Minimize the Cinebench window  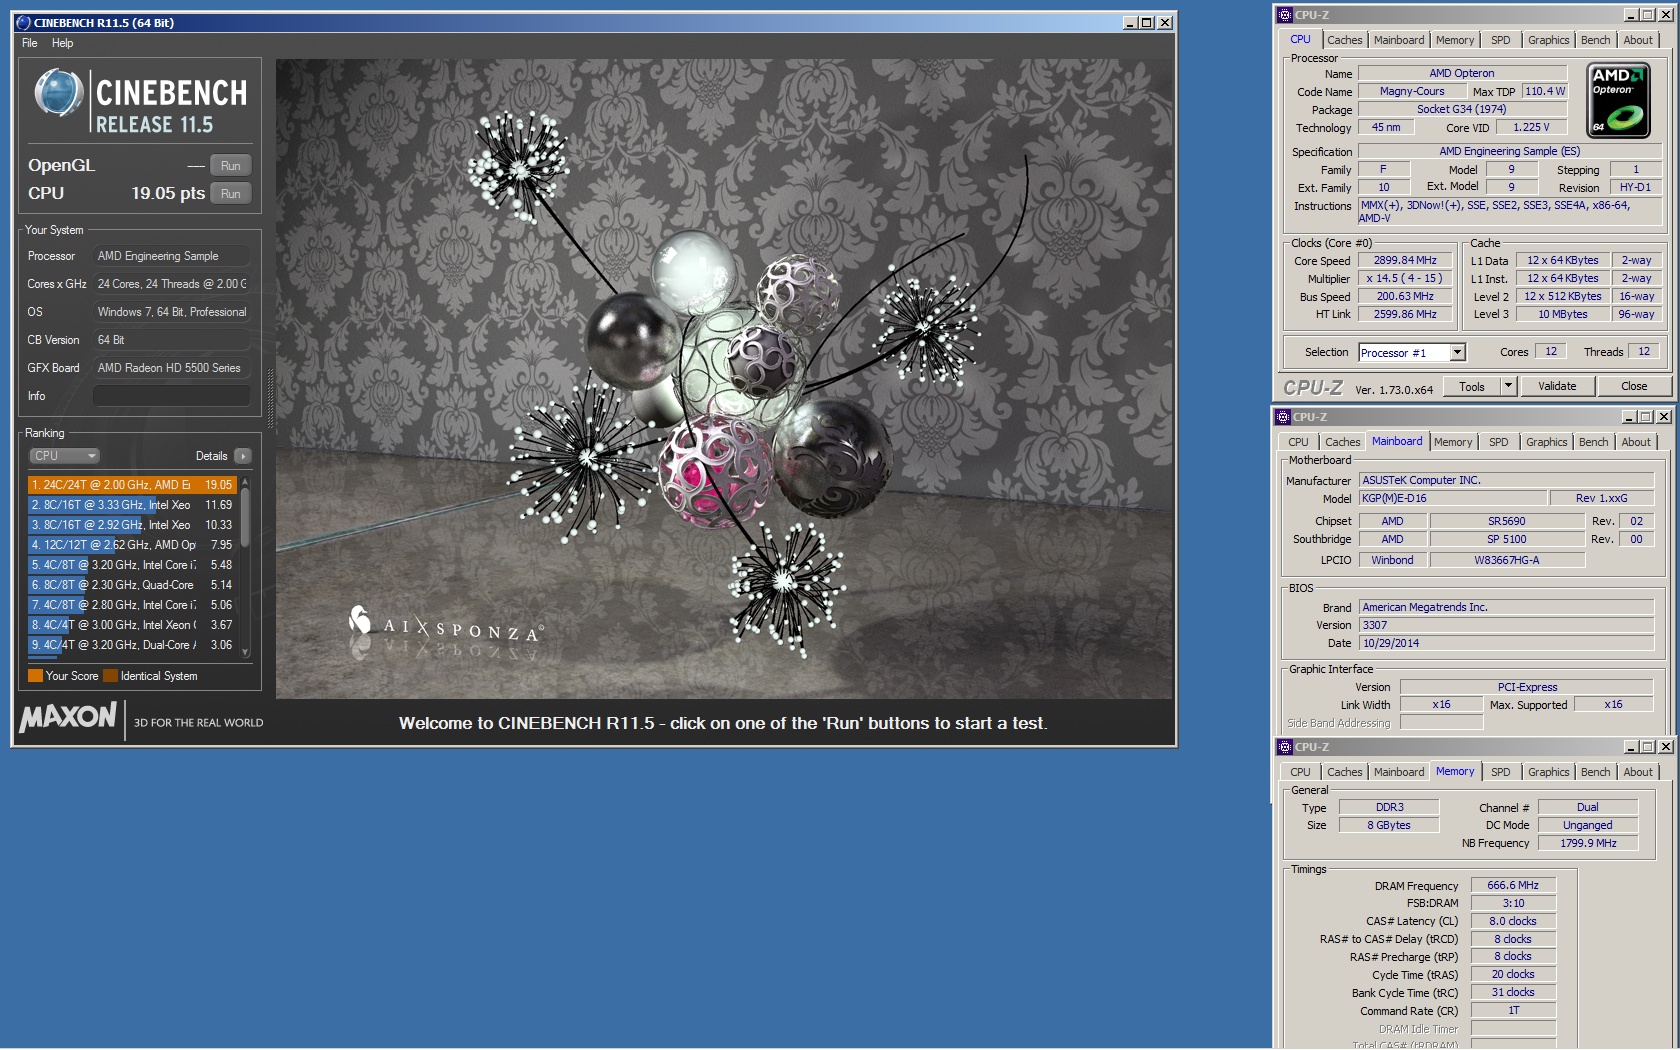coord(1130,23)
